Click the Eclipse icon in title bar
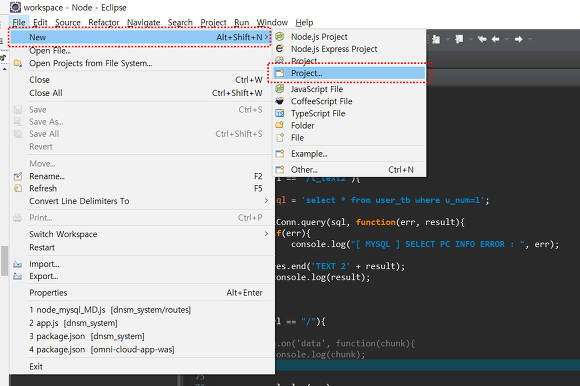This screenshot has width=580, height=386. pyautogui.click(x=15, y=7)
